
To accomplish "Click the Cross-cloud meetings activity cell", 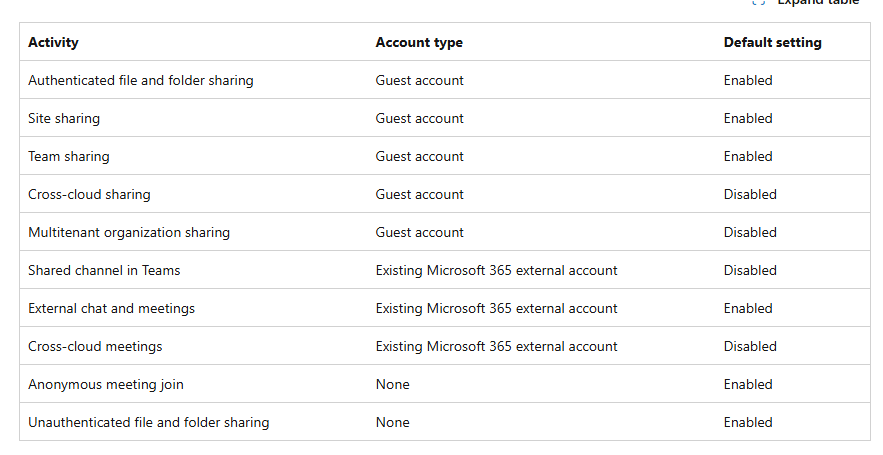I will [x=95, y=346].
